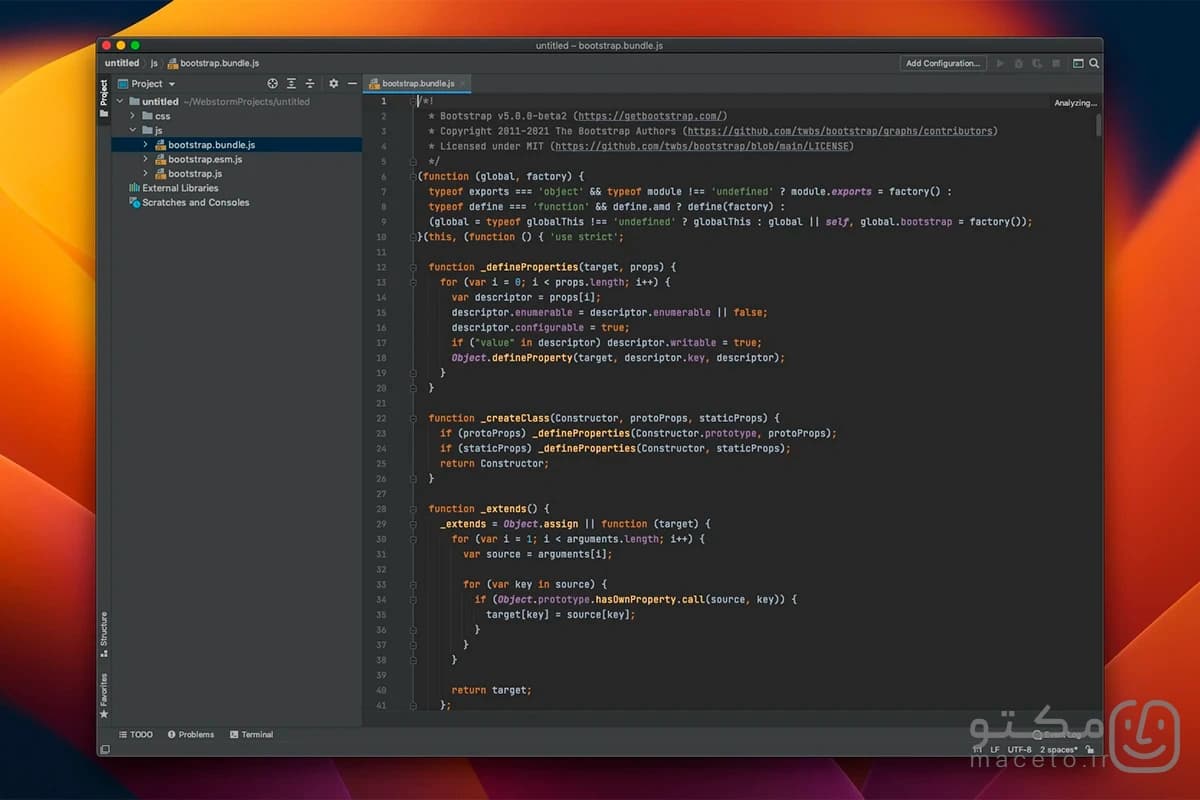The image size is (1200, 800).
Task: Open the UTF-8 encoding selector
Action: pyautogui.click(x=1019, y=749)
